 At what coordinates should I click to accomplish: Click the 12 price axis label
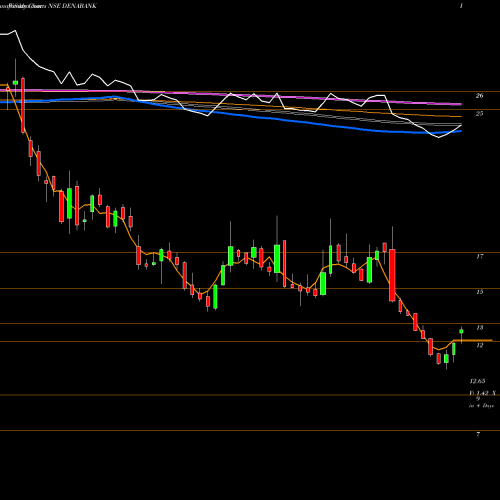[479, 345]
